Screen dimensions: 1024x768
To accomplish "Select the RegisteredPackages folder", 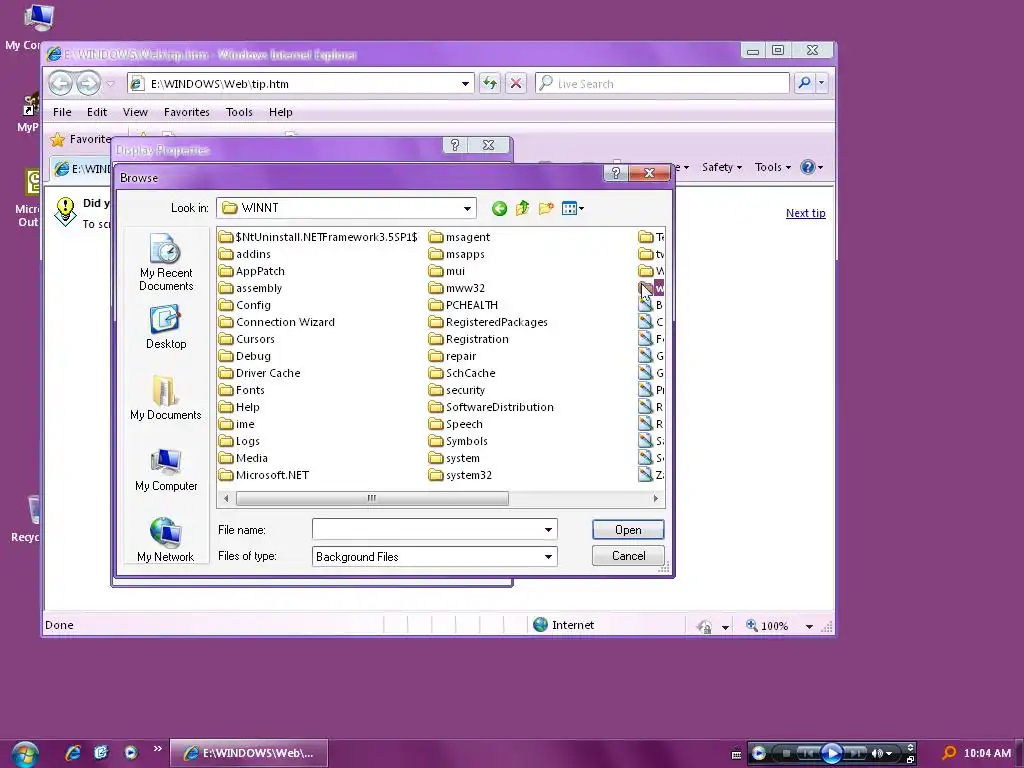I will [x=488, y=322].
